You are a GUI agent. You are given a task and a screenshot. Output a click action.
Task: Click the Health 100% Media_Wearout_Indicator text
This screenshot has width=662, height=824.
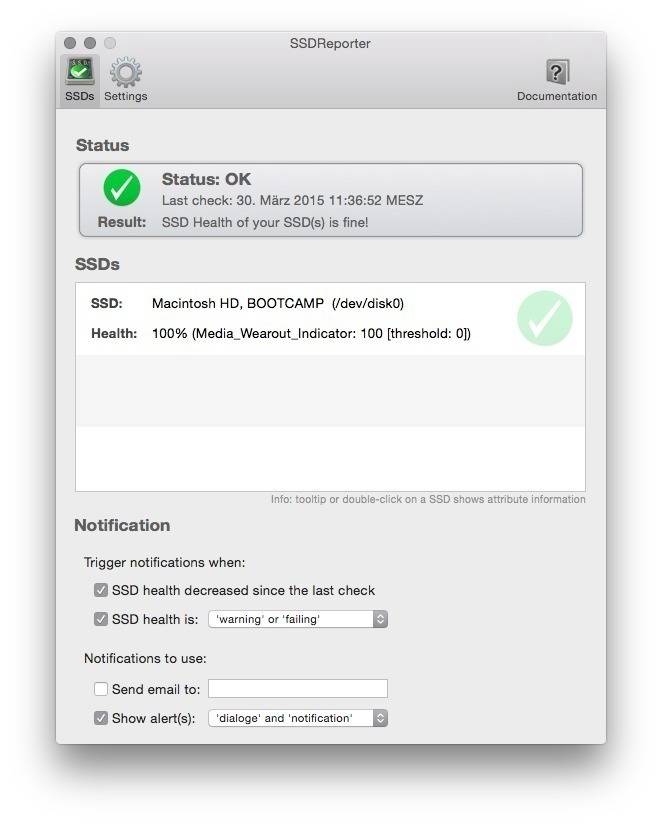tap(311, 334)
